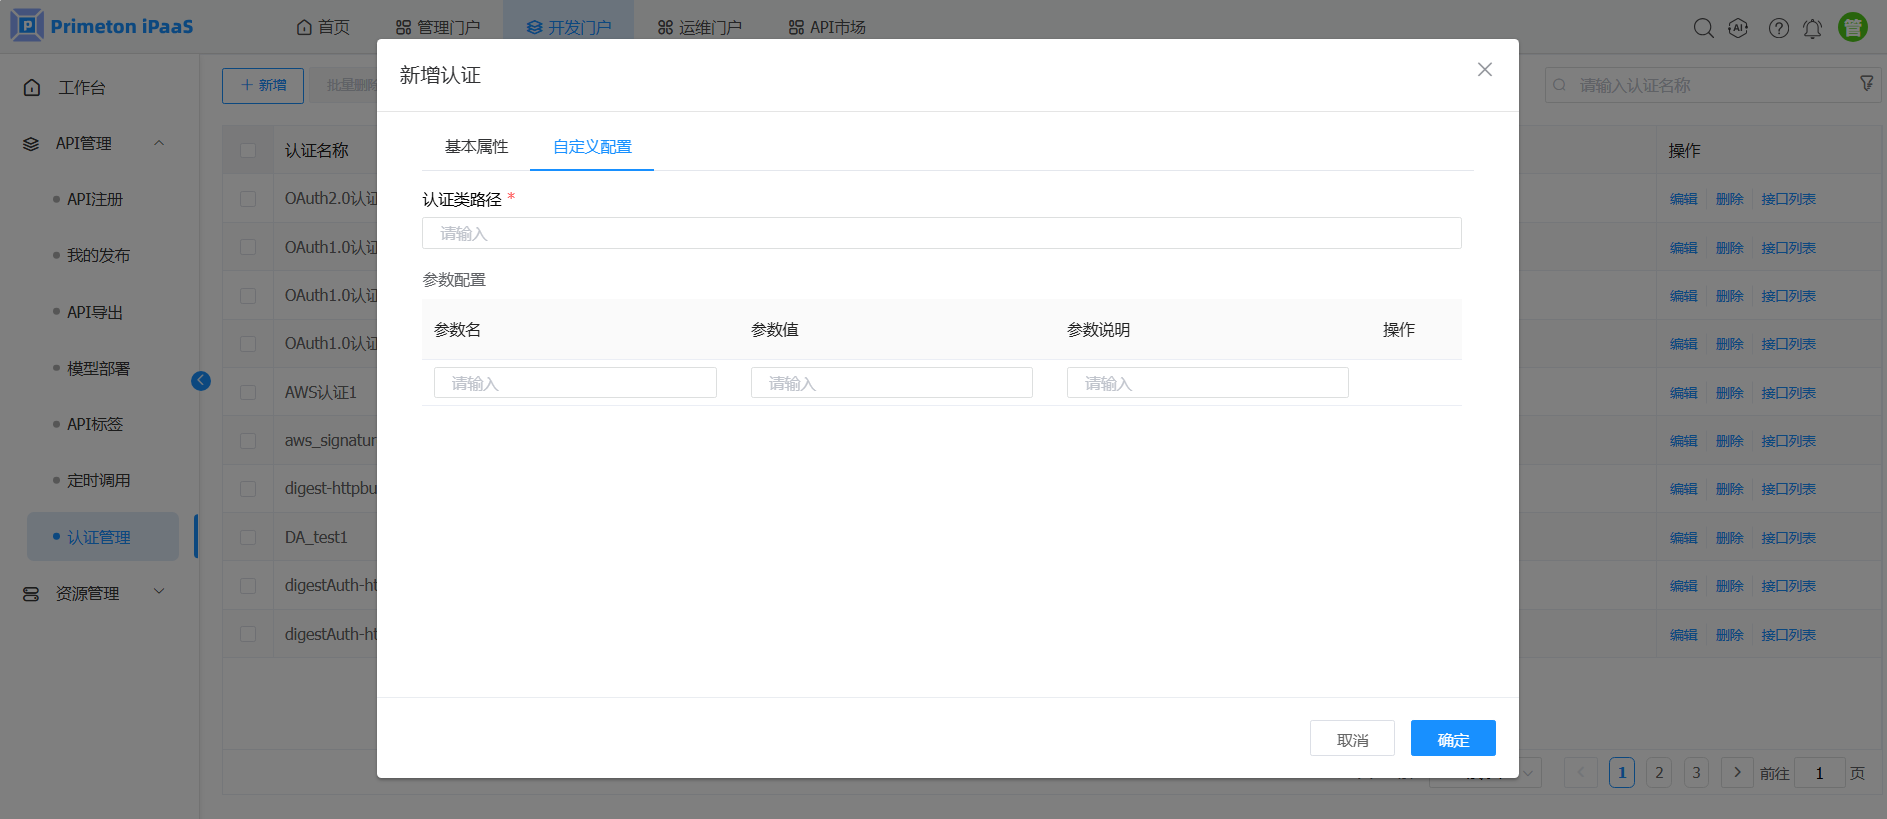Toggle the select-all checkbox in table header

coord(248,150)
